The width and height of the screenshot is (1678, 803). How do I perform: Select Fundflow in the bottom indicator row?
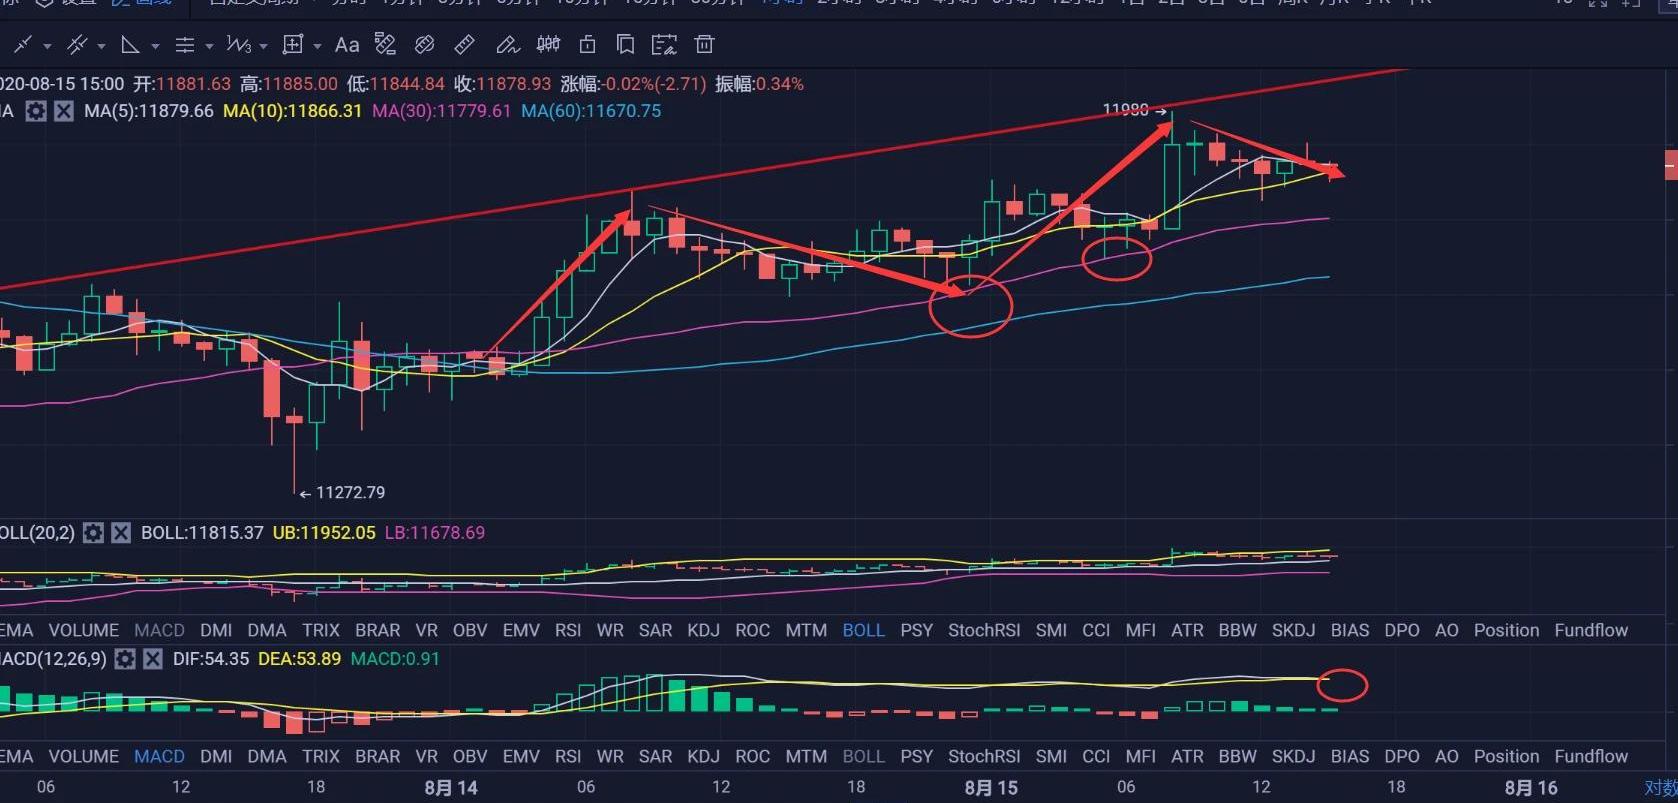pos(1591,756)
